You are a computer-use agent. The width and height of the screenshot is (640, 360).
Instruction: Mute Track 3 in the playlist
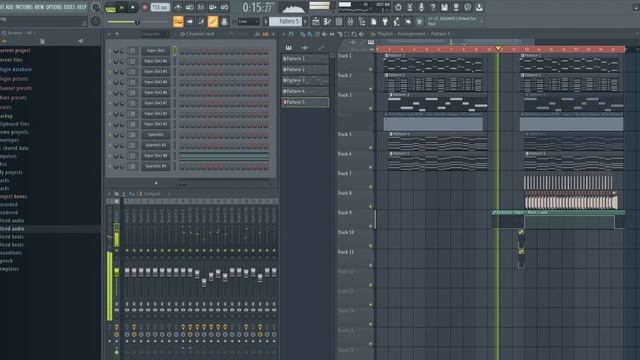pyautogui.click(x=371, y=108)
